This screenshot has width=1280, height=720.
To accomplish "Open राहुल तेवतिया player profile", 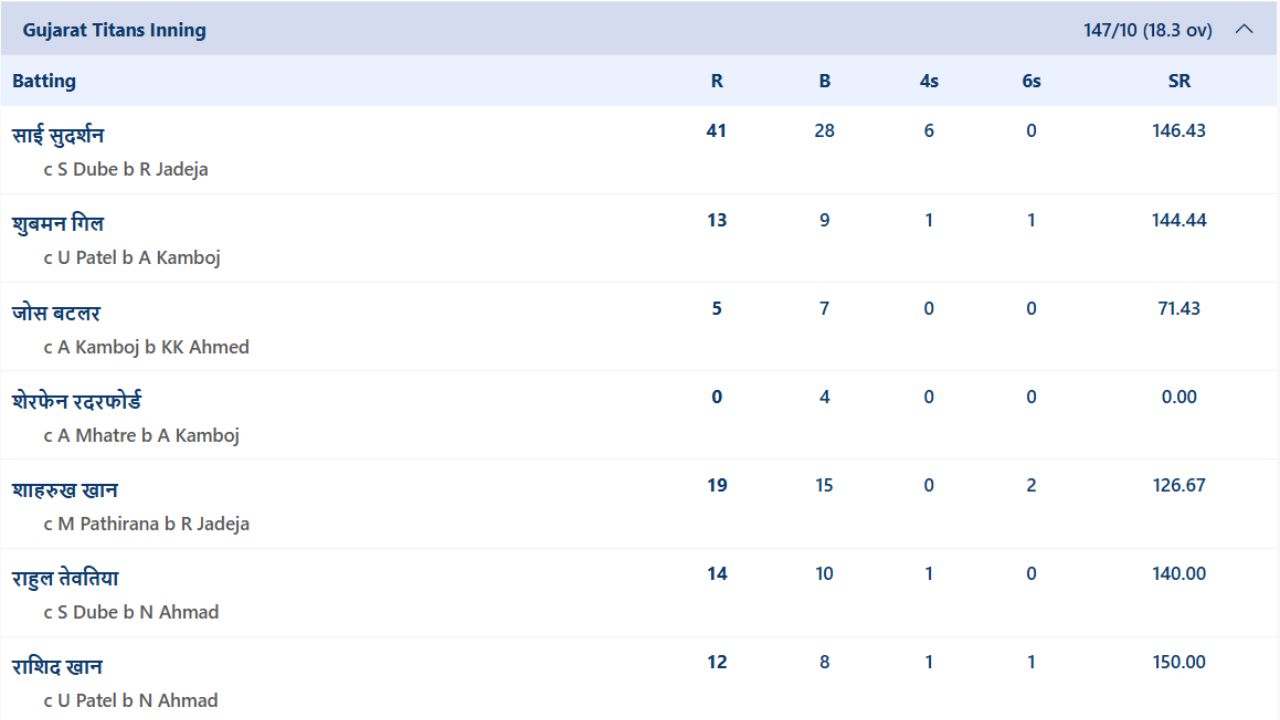I will (65, 577).
